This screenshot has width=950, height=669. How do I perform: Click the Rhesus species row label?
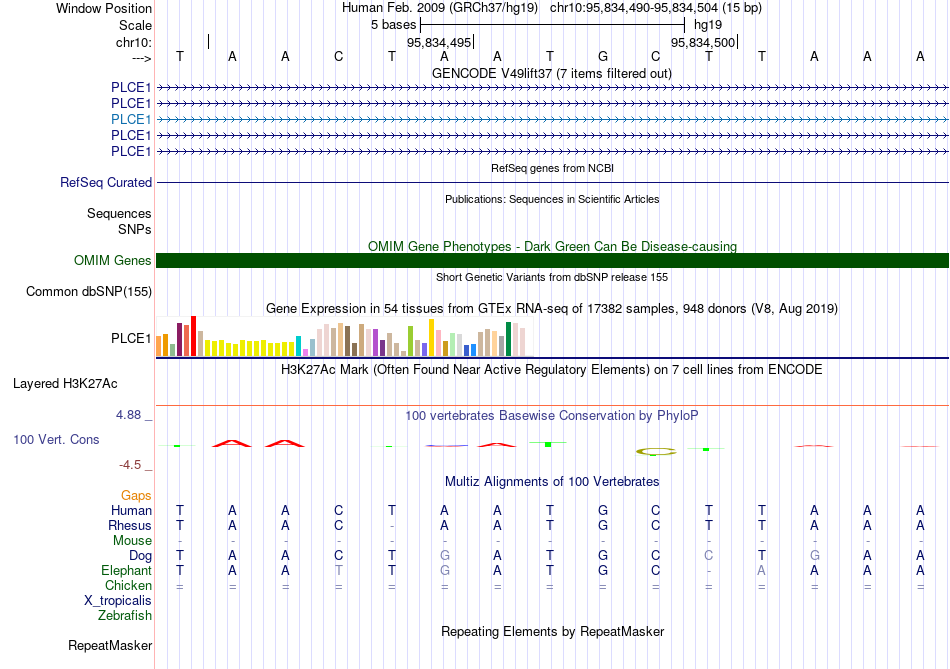pyautogui.click(x=130, y=525)
